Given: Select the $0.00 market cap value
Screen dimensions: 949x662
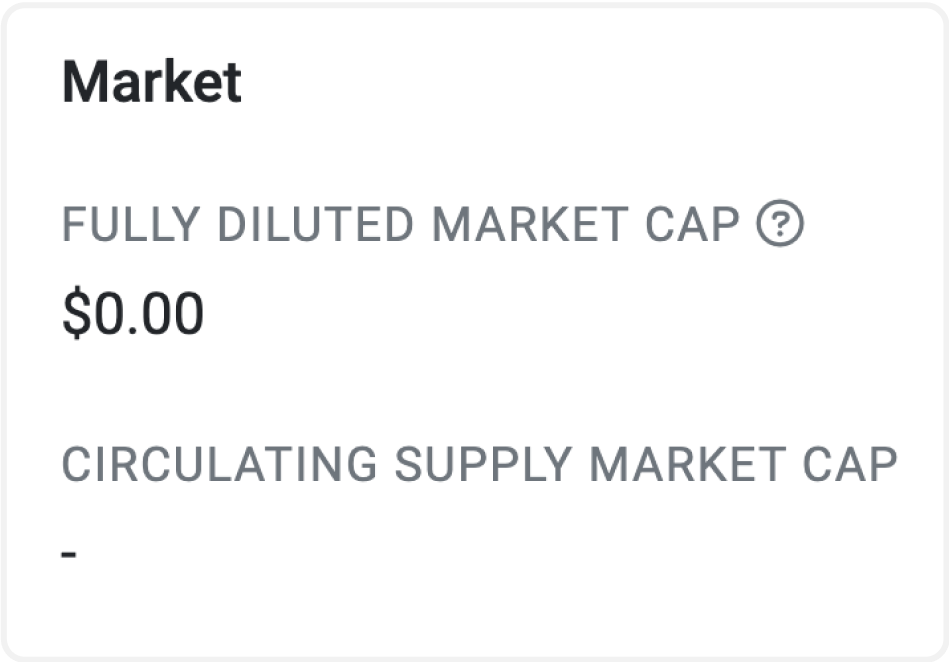Looking at the screenshot, I should point(133,313).
